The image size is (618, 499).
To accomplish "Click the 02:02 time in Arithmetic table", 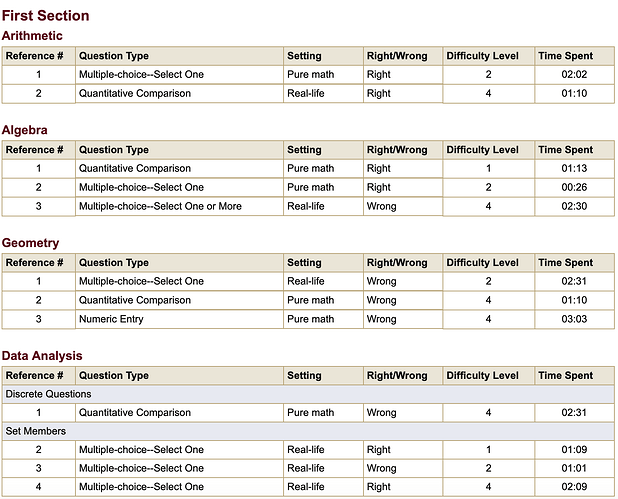I will tap(573, 74).
